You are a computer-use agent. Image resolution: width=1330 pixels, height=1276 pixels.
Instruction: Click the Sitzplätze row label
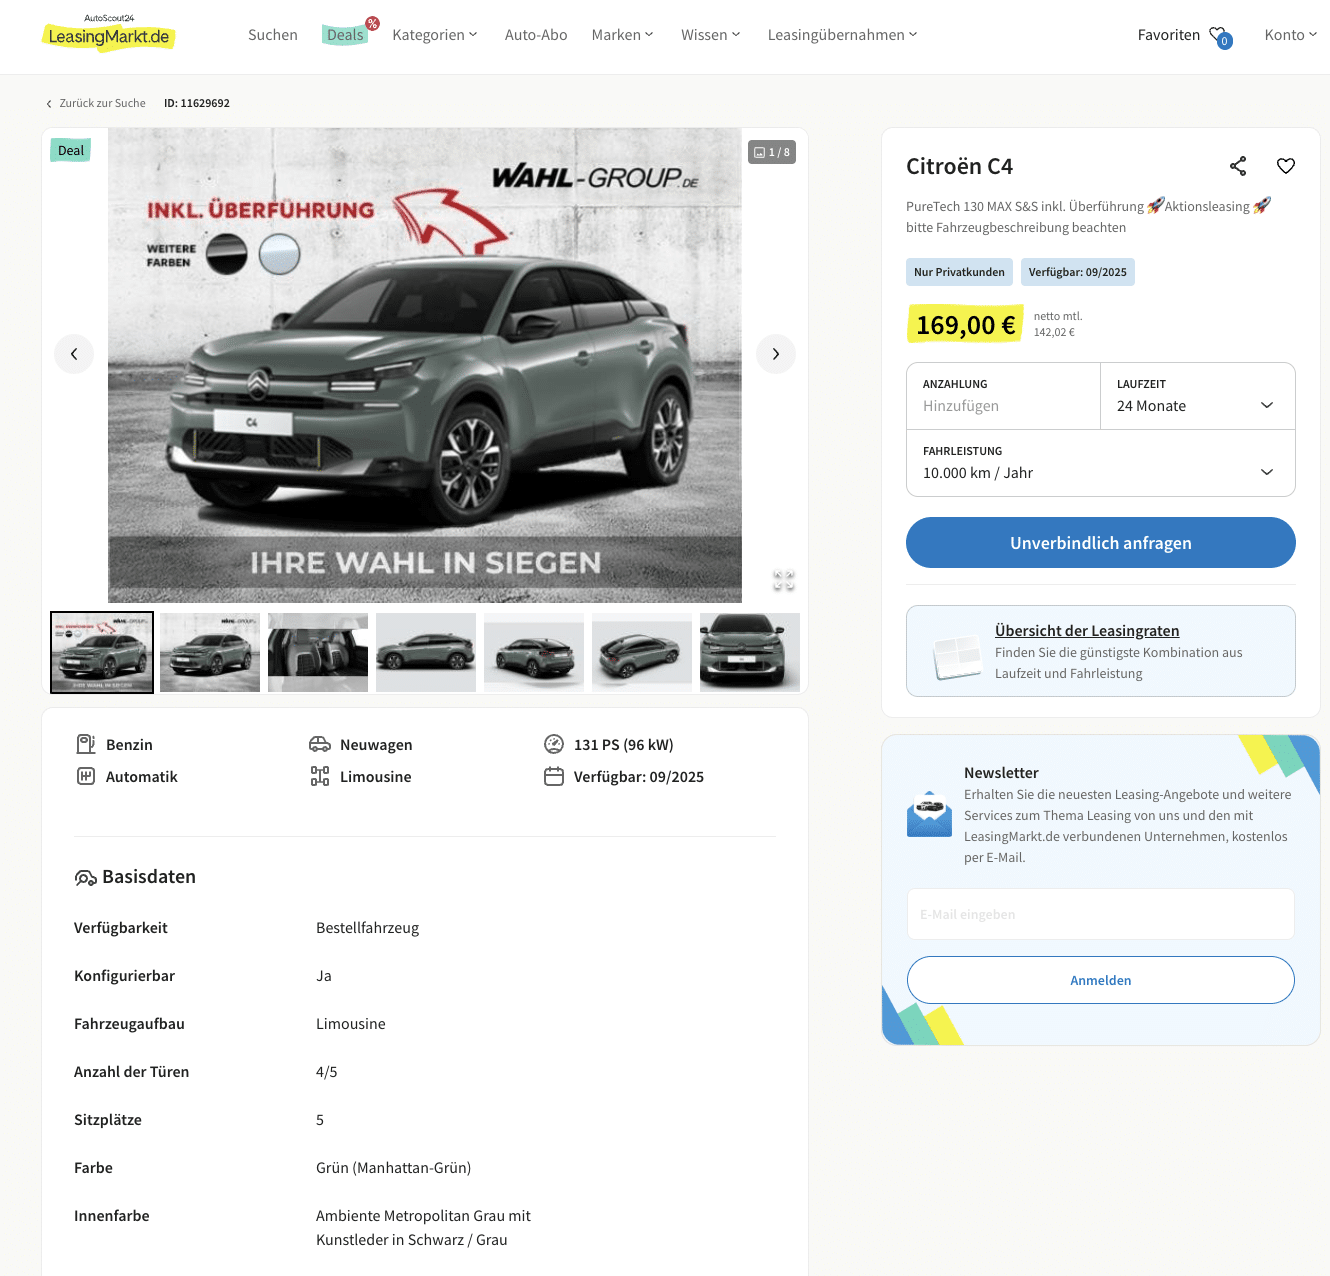(108, 1120)
